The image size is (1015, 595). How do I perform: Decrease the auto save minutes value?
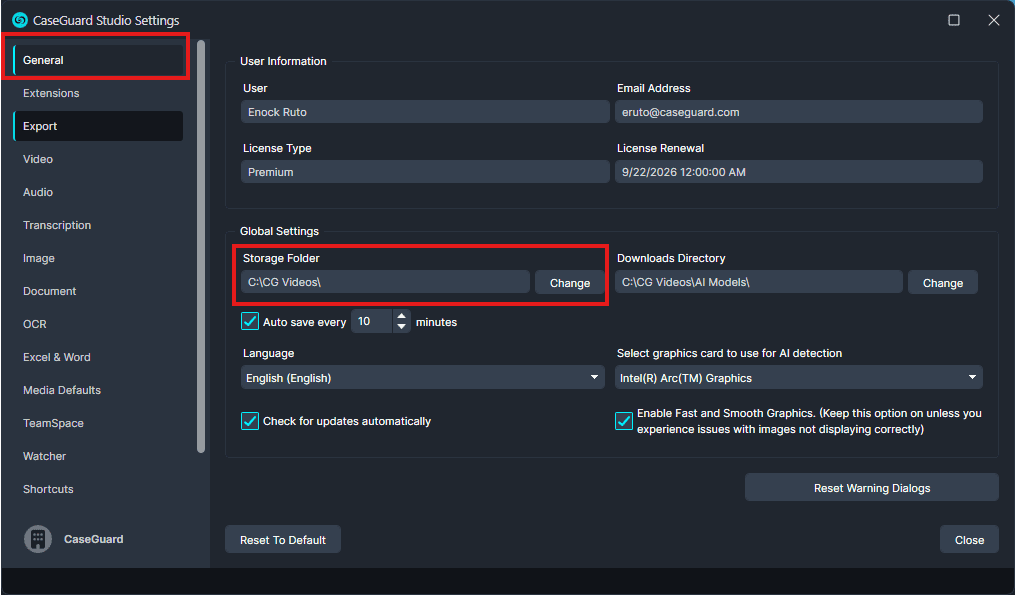point(402,327)
